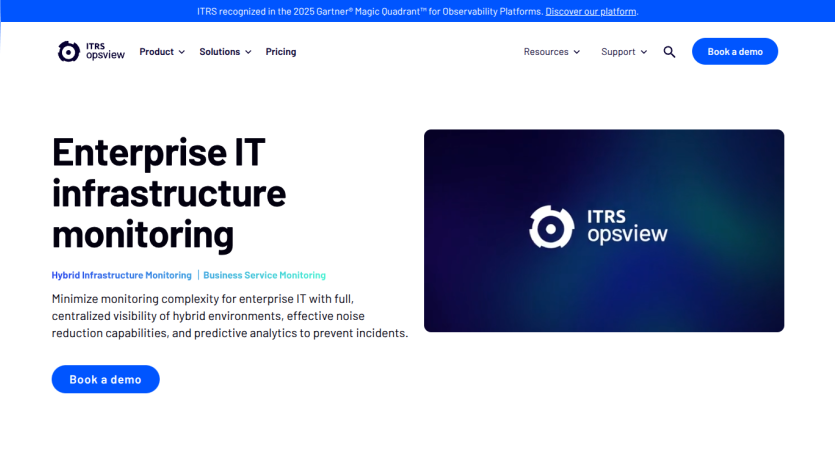Open Business Service Monitoring link
Image resolution: width=835 pixels, height=469 pixels.
pyautogui.click(x=264, y=275)
